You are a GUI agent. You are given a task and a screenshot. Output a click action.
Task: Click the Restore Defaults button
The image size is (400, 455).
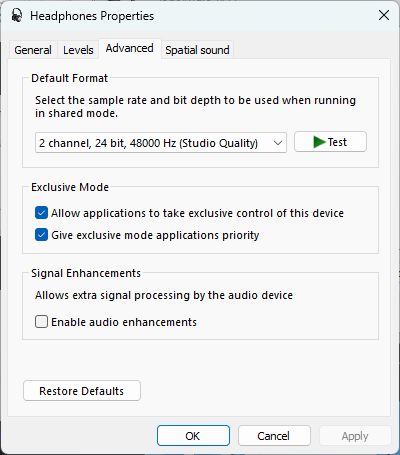(x=82, y=391)
